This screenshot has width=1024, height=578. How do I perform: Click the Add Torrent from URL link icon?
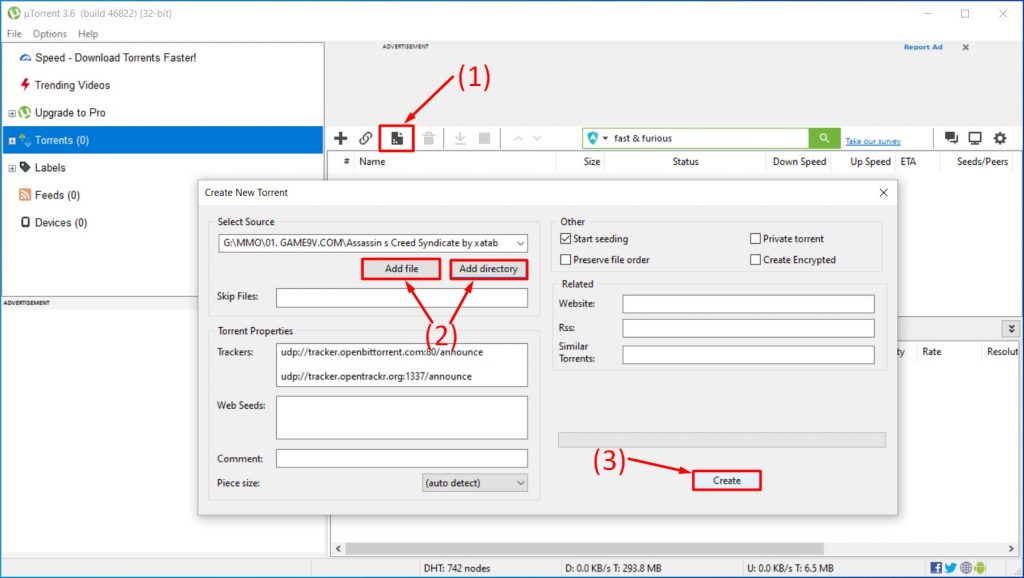click(x=365, y=138)
